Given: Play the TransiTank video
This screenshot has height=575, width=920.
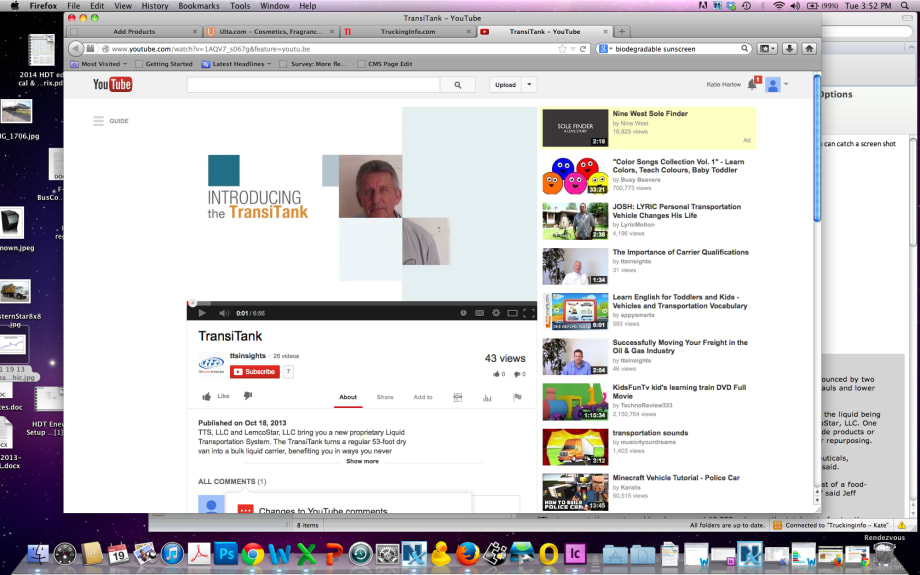Looking at the screenshot, I should [x=202, y=313].
